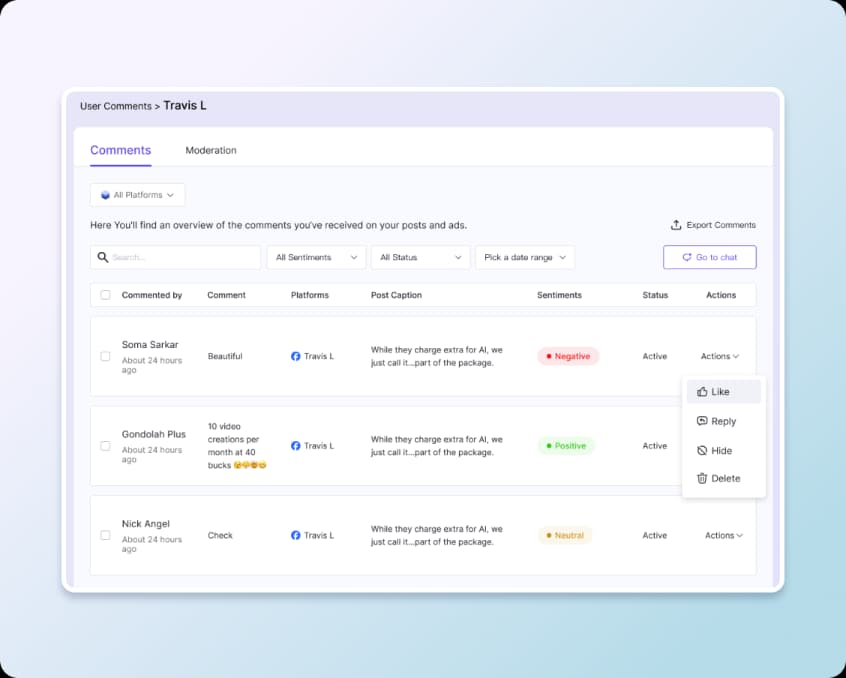
Task: Expand the All Sentiments filter
Action: pyautogui.click(x=316, y=257)
